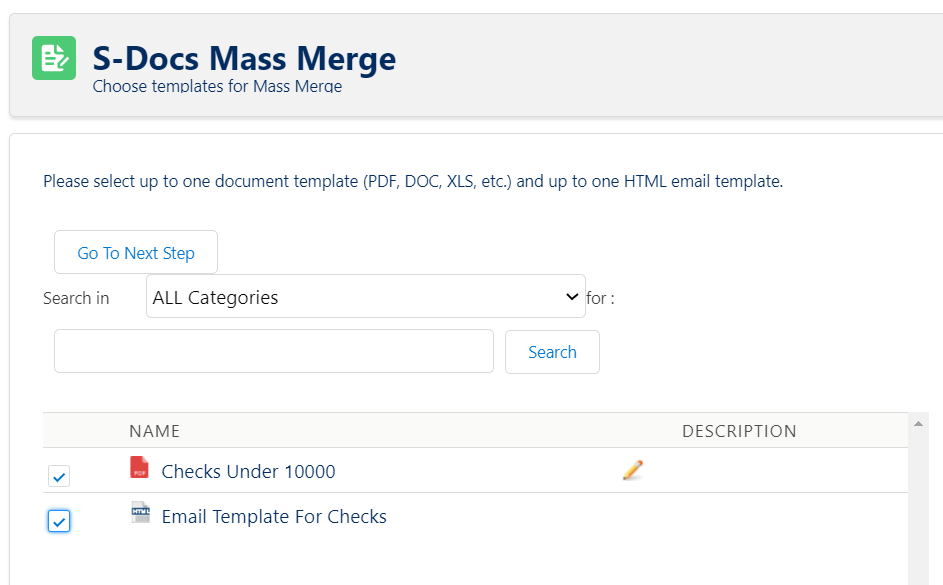Click the Choose templates for Mass Merge subtitle

pos(217,87)
